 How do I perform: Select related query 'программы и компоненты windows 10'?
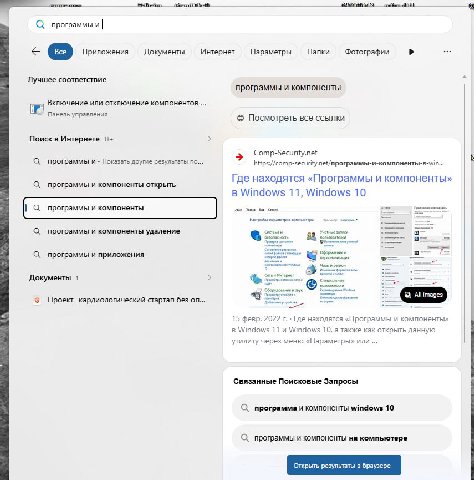click(342, 408)
